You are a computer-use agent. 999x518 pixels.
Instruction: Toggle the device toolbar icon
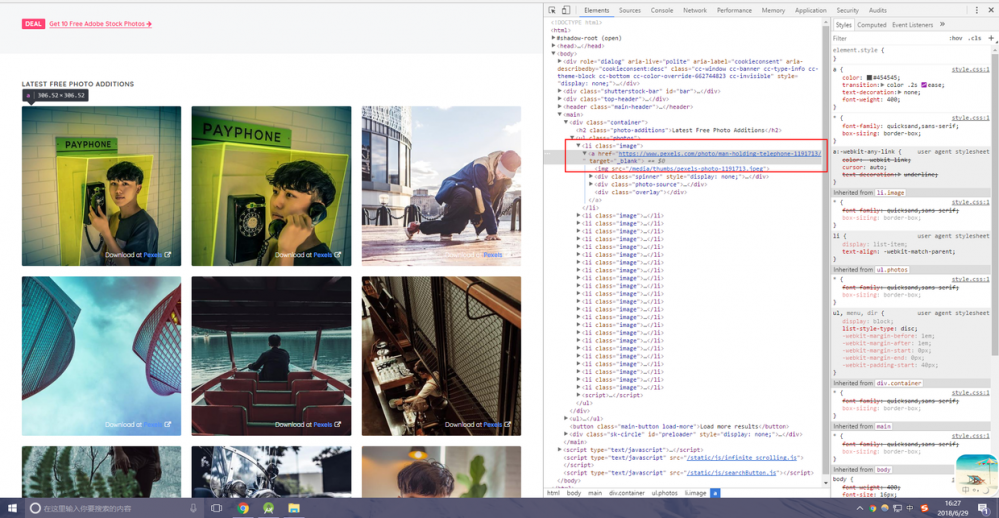point(566,10)
